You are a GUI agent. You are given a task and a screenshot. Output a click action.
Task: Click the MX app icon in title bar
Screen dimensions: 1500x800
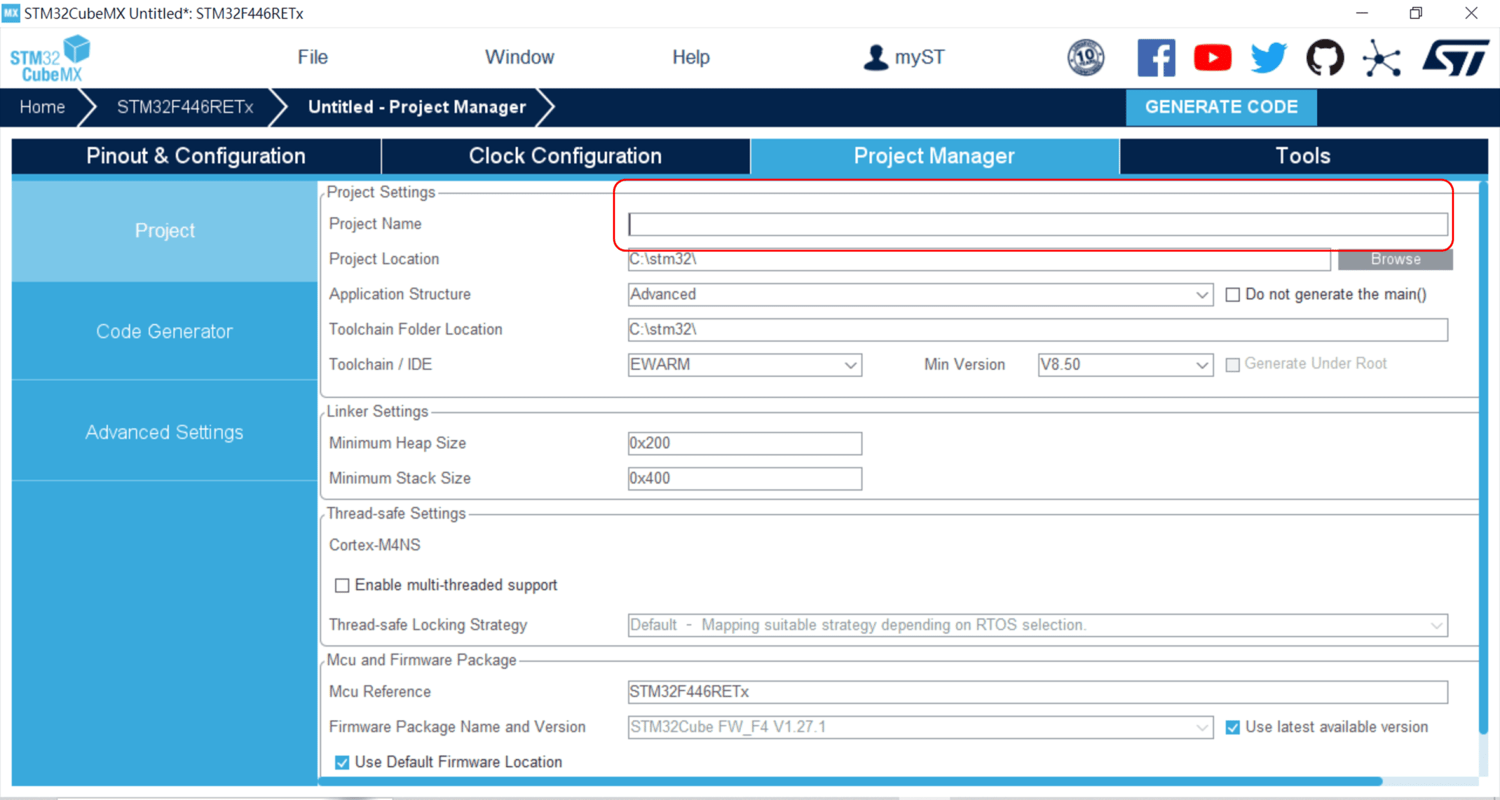pyautogui.click(x=11, y=13)
